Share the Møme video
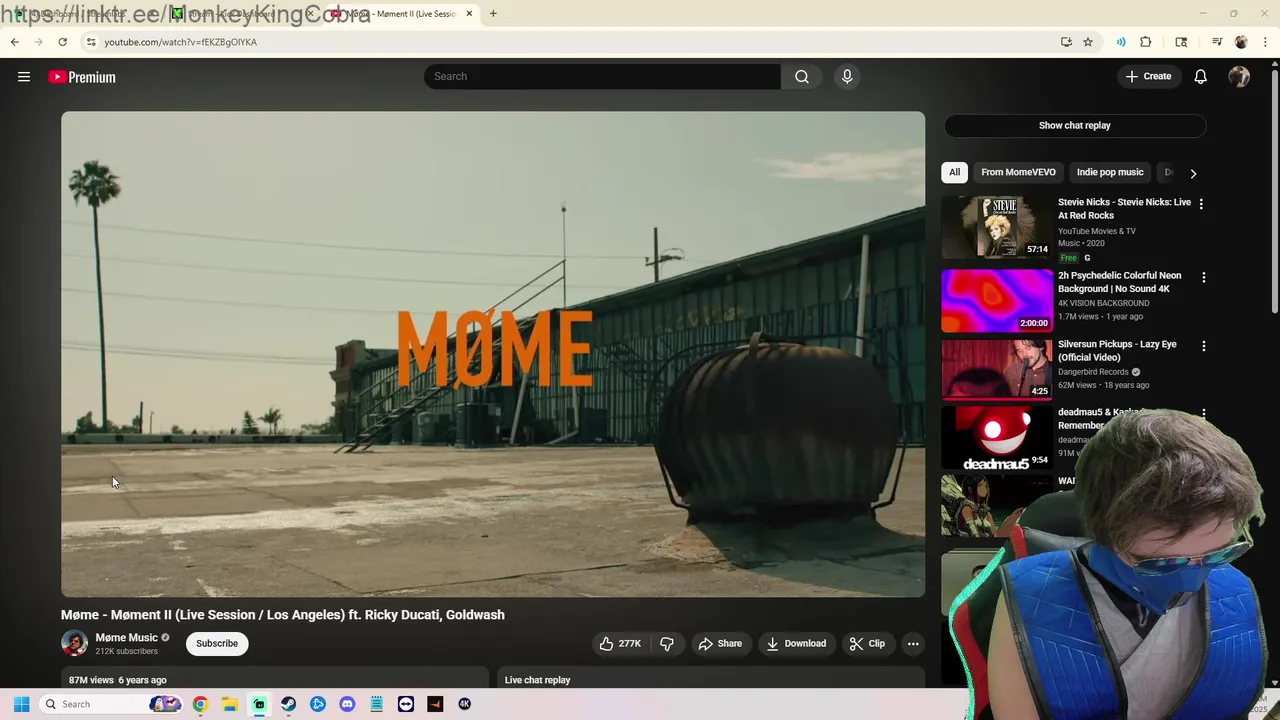 (720, 644)
